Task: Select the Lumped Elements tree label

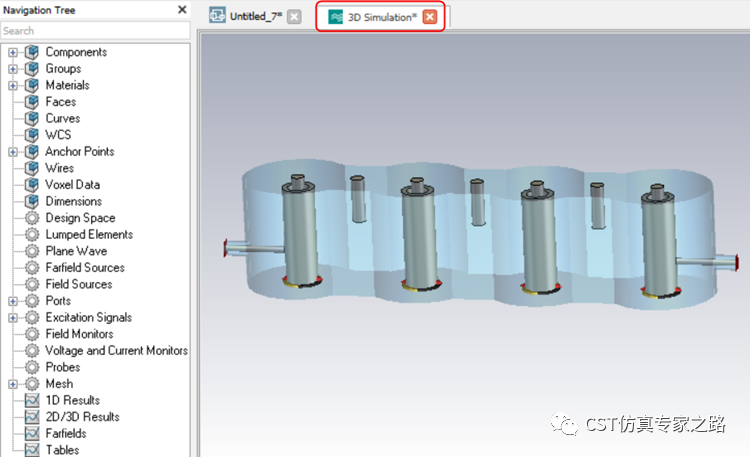Action: (89, 234)
